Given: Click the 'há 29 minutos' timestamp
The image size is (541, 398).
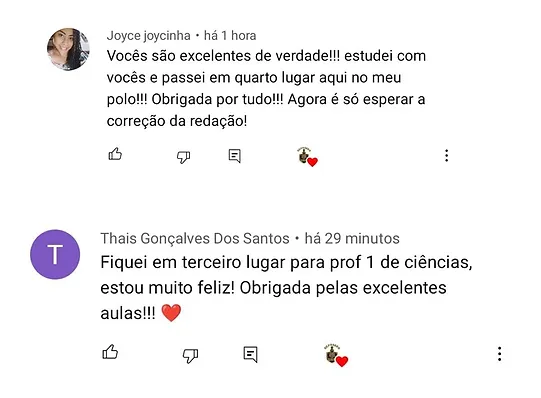Looking at the screenshot, I should 352,238.
